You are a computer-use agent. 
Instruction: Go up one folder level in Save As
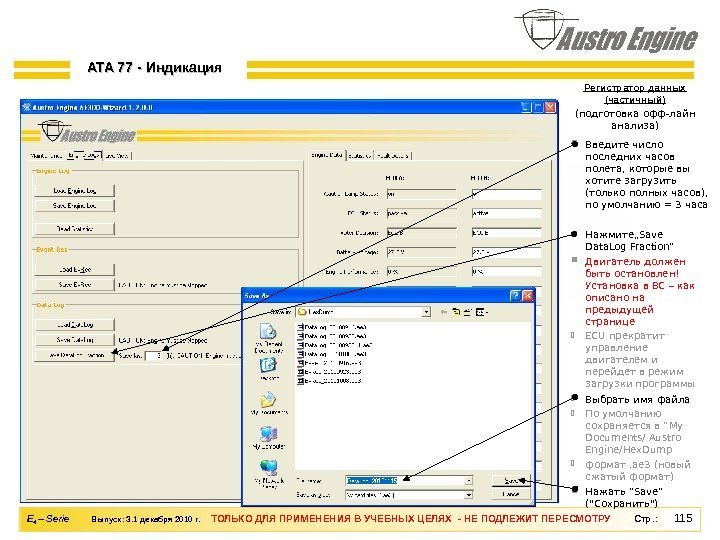point(456,312)
